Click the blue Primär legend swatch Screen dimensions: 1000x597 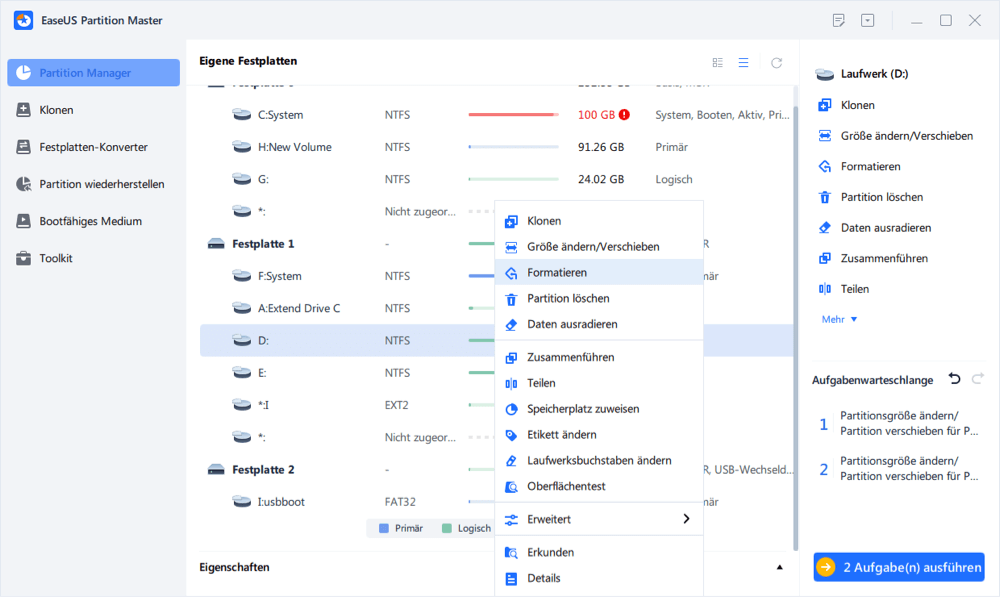[x=384, y=528]
